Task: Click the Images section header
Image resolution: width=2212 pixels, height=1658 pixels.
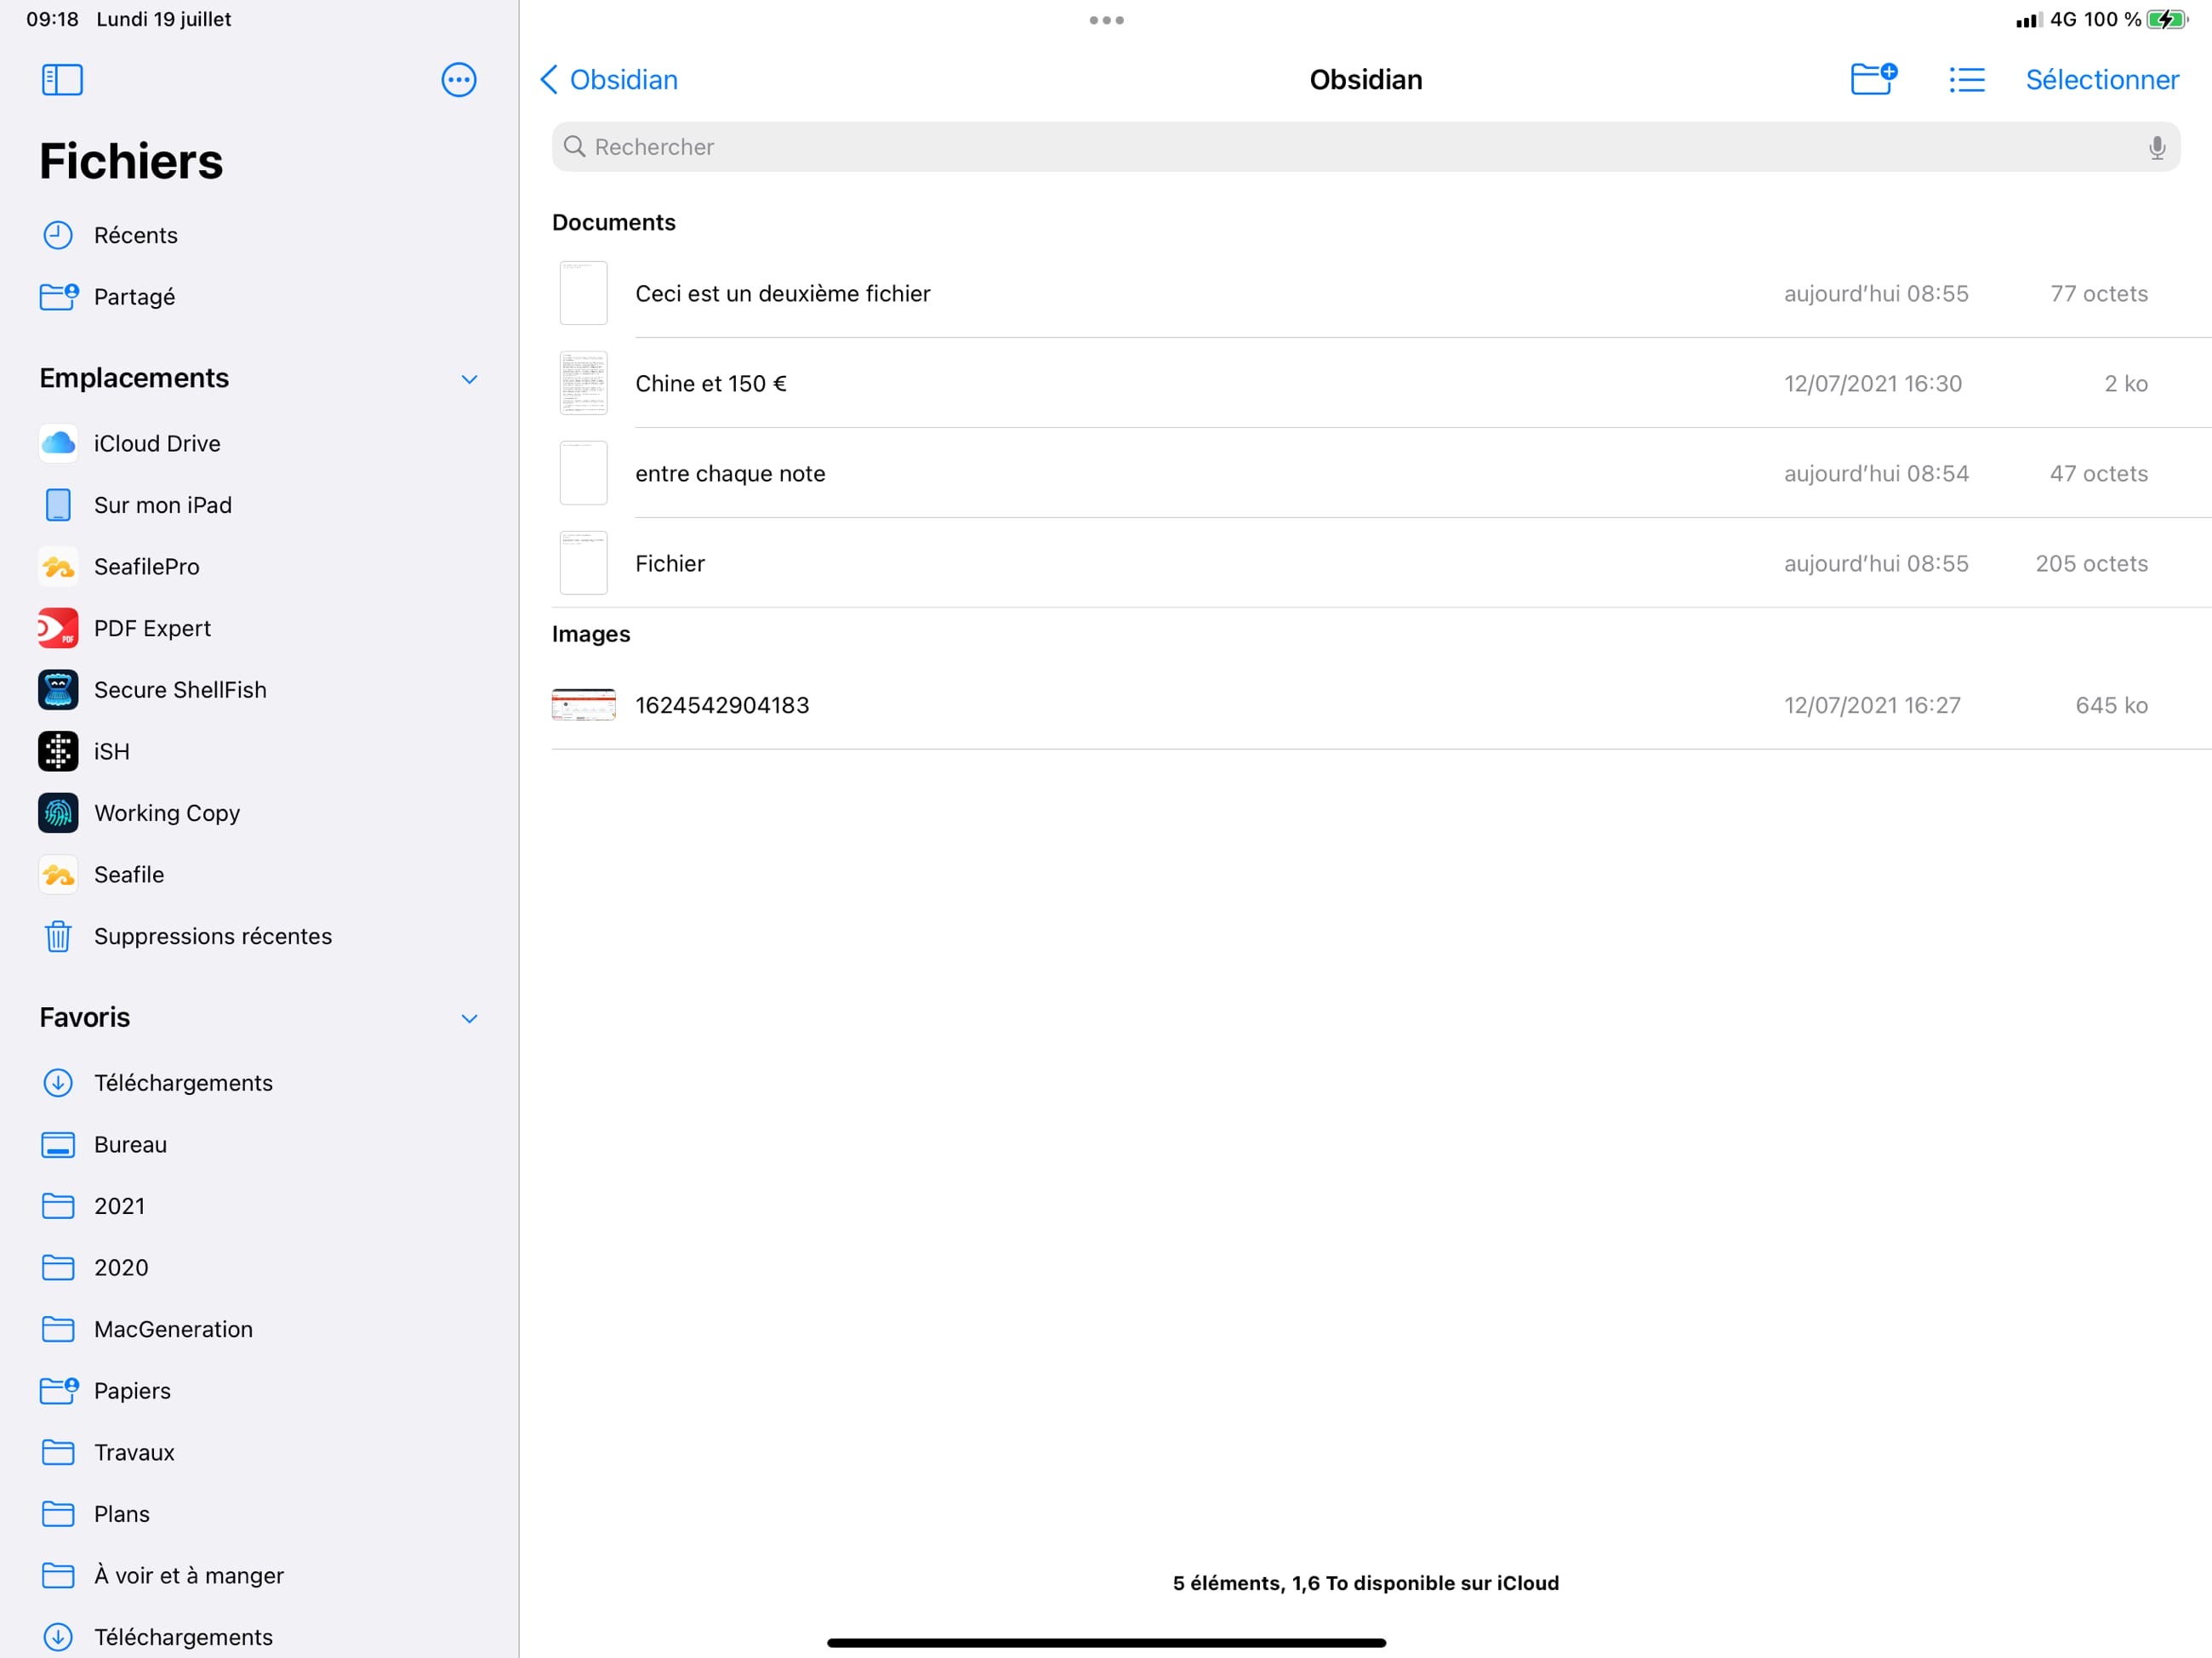Action: click(x=591, y=634)
